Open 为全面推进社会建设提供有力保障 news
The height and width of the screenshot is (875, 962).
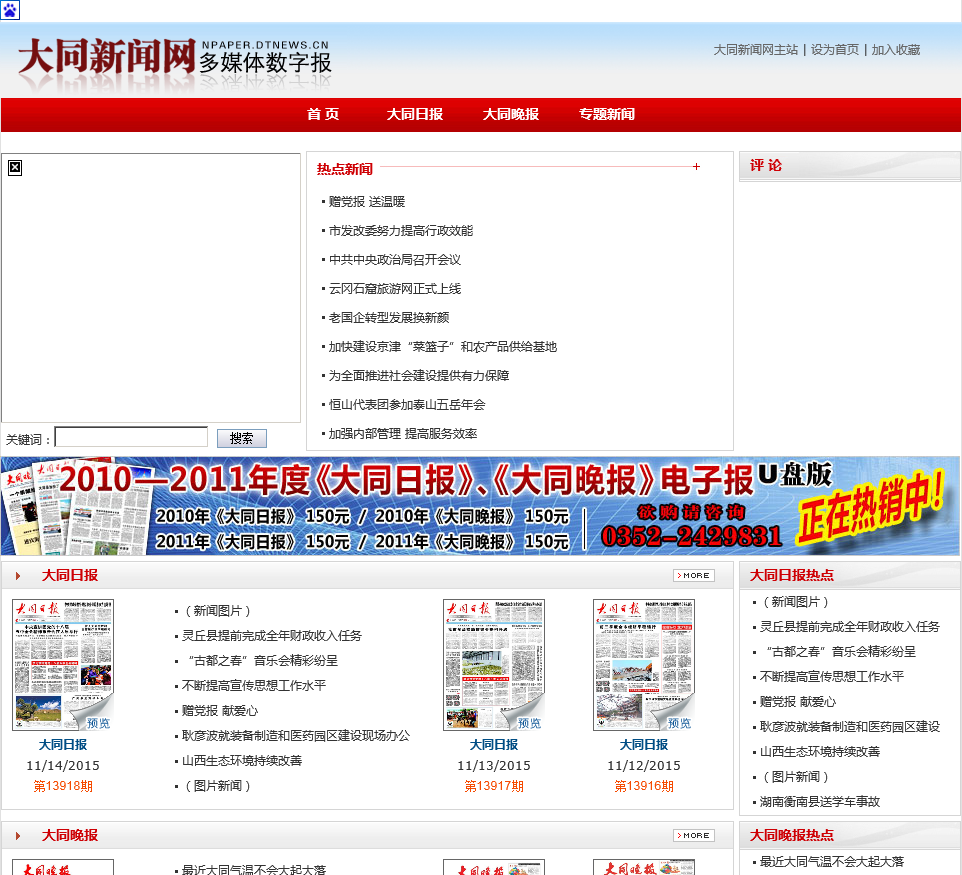click(419, 376)
